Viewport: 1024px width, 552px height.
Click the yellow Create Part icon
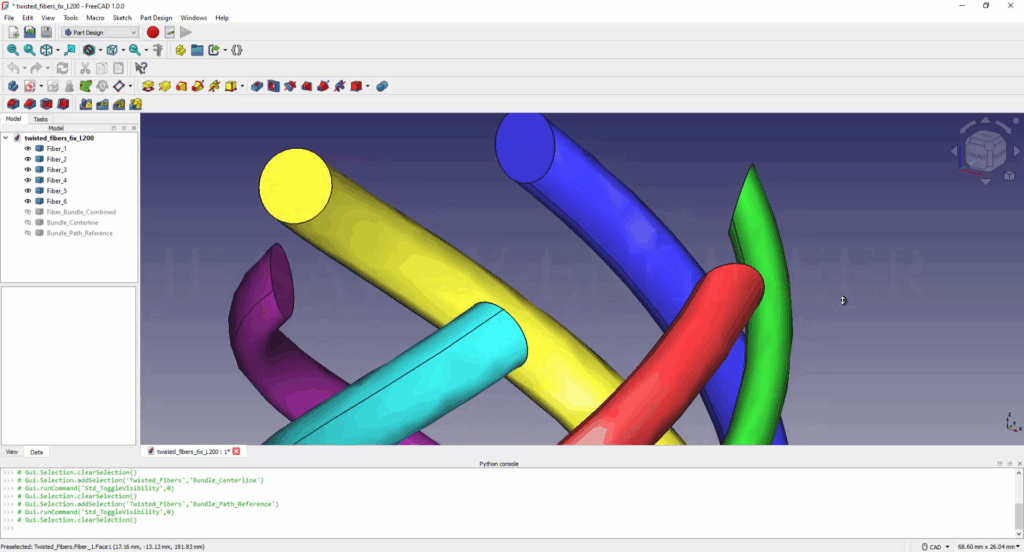click(x=180, y=50)
